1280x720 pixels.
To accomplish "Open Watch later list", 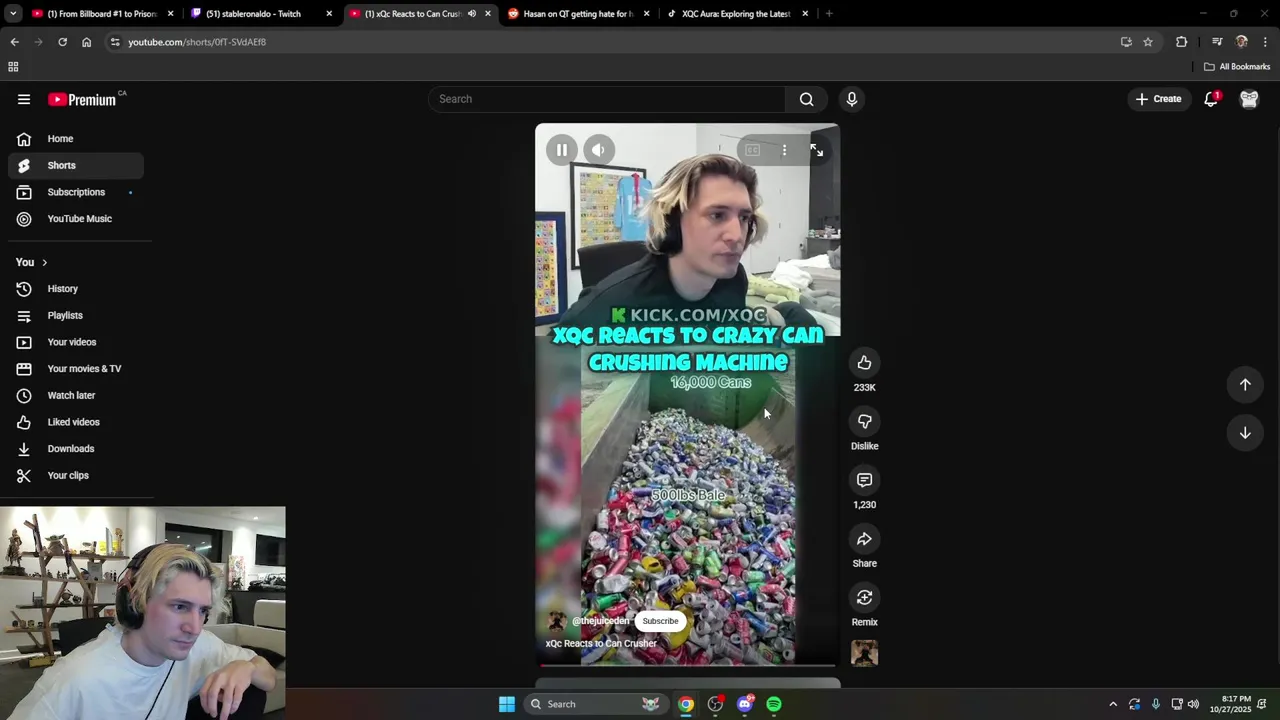I will pyautogui.click(x=76, y=395).
